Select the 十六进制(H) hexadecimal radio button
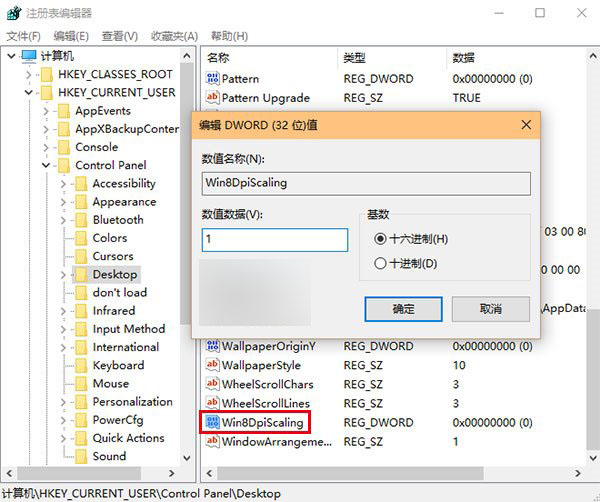The image size is (600, 502). pos(380,239)
